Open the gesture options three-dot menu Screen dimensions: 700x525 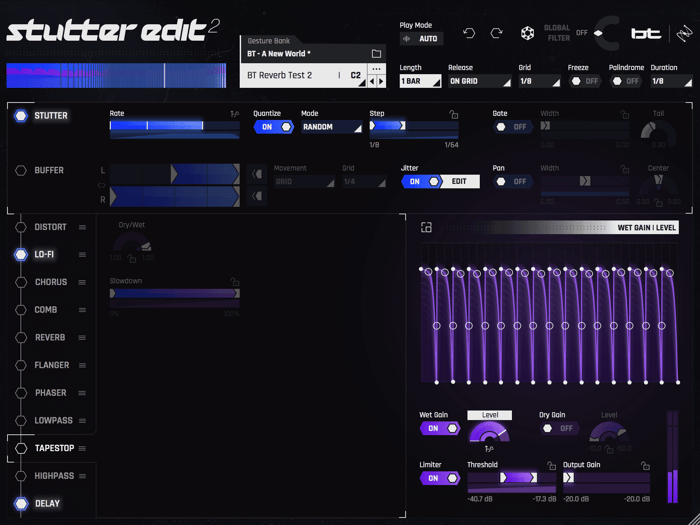point(376,69)
